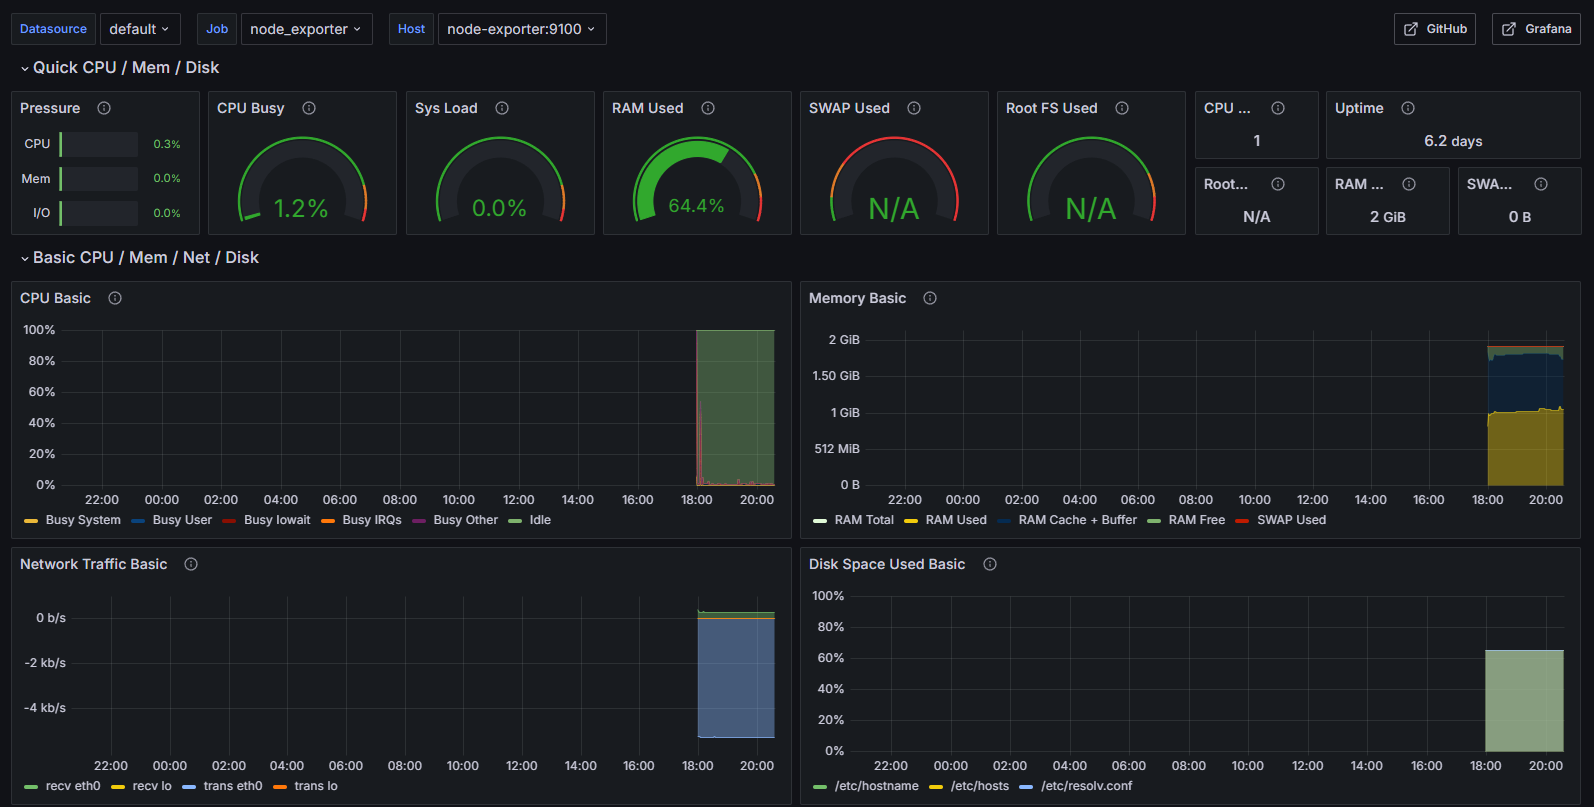
Task: Open the GitHub link button
Action: [1435, 29]
